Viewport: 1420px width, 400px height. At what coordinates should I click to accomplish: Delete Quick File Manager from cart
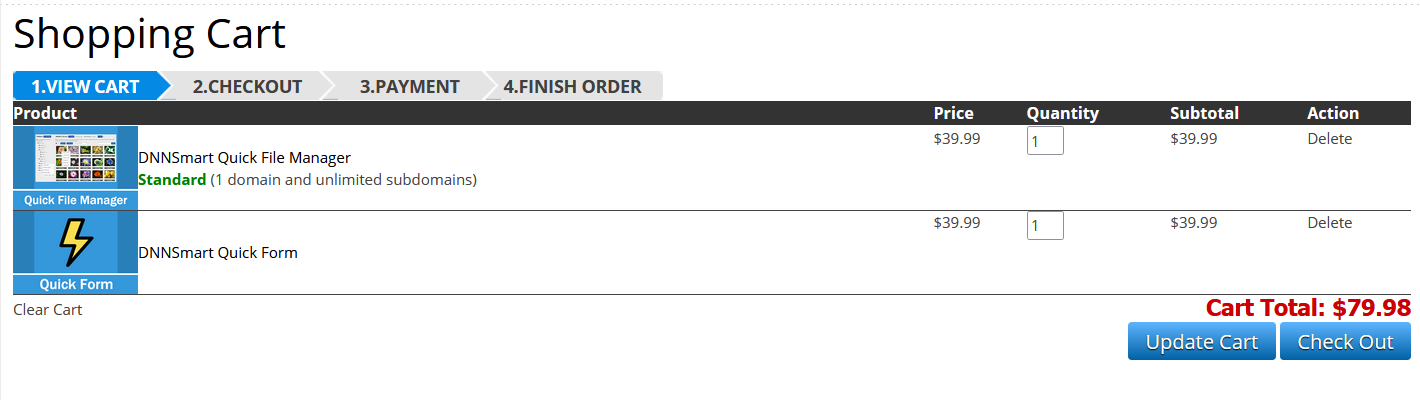point(1329,139)
